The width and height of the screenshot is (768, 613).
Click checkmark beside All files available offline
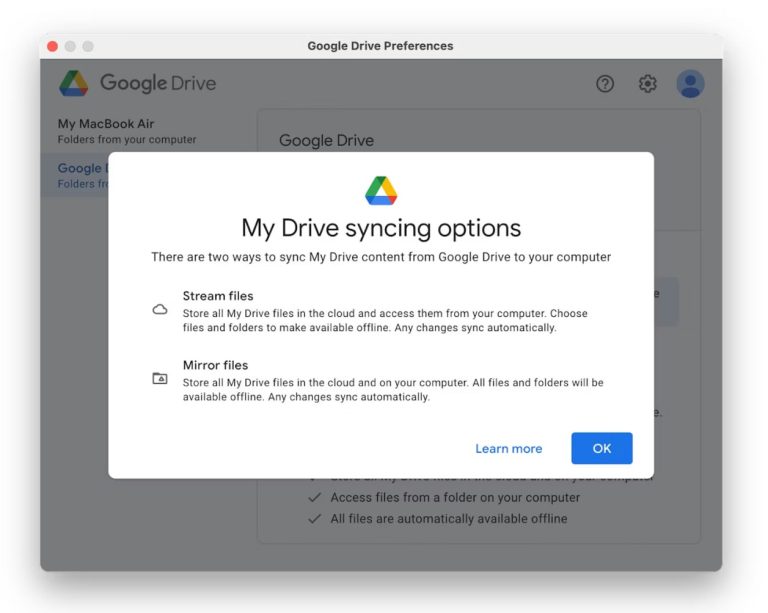[x=315, y=519]
